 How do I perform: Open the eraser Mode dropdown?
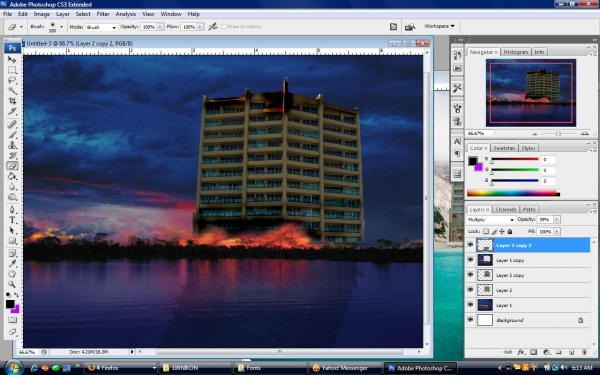tap(101, 27)
